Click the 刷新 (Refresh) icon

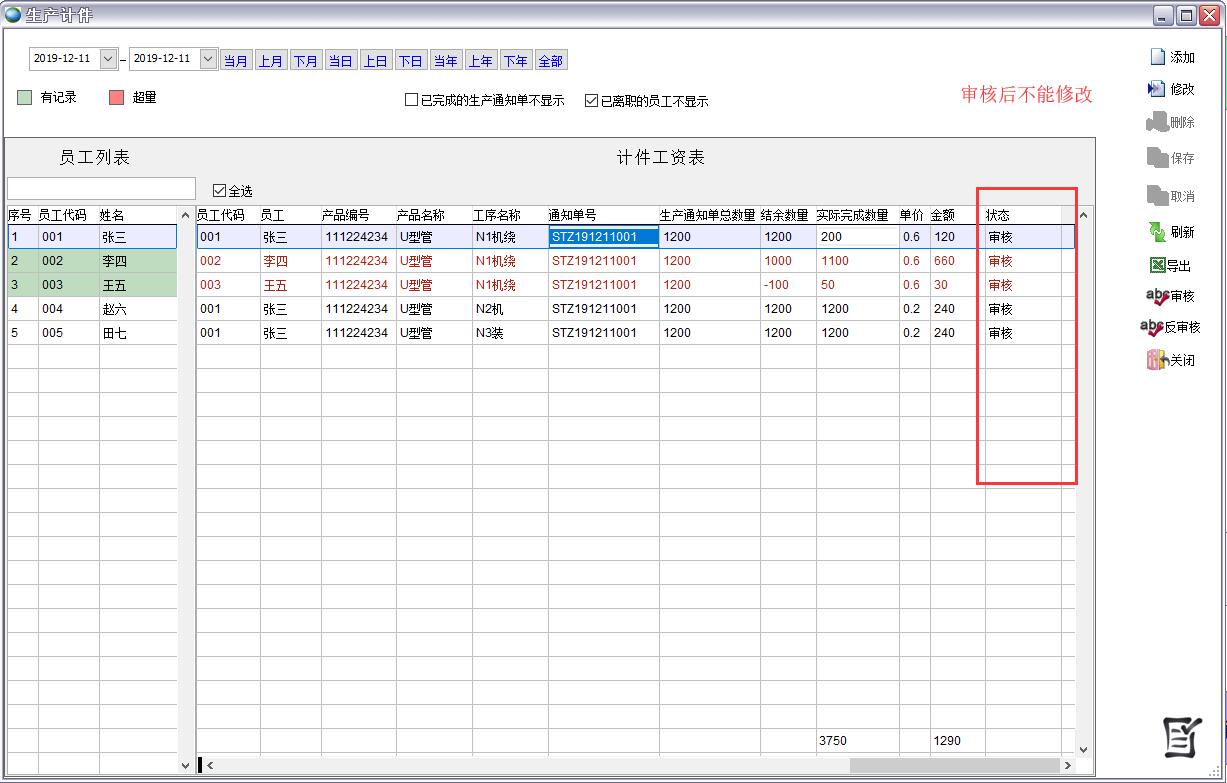click(x=1157, y=231)
